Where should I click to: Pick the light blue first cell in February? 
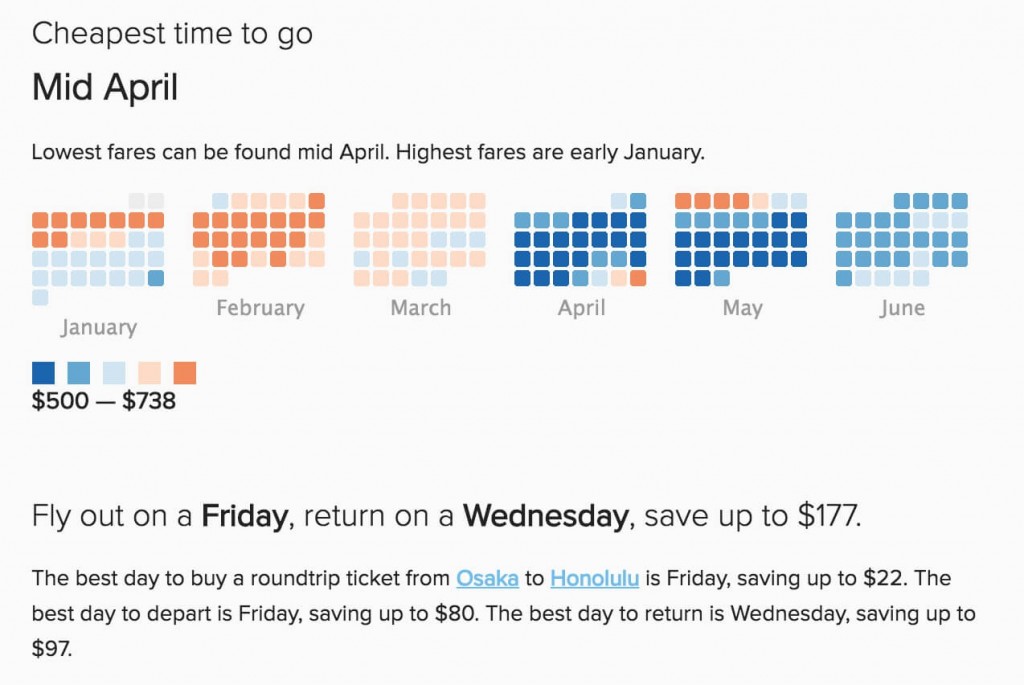pyautogui.click(x=221, y=200)
